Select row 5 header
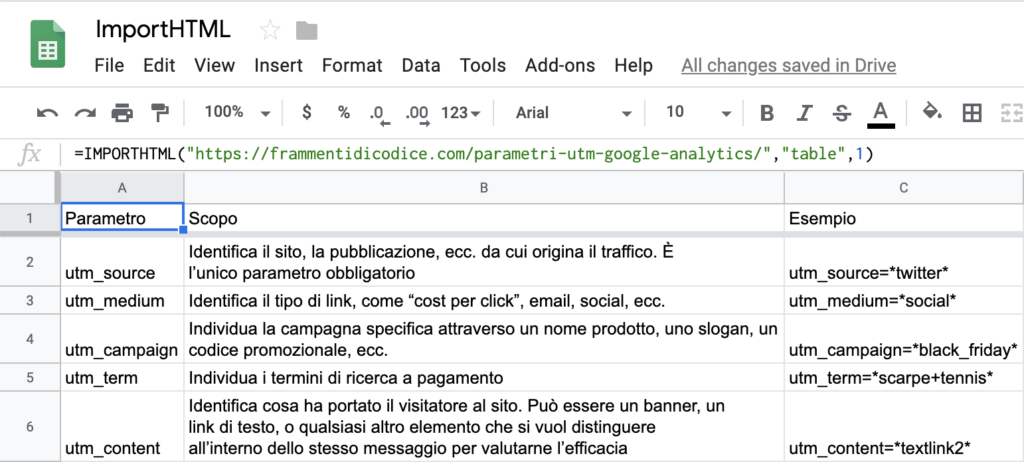The width and height of the screenshot is (1024, 462). point(29,377)
